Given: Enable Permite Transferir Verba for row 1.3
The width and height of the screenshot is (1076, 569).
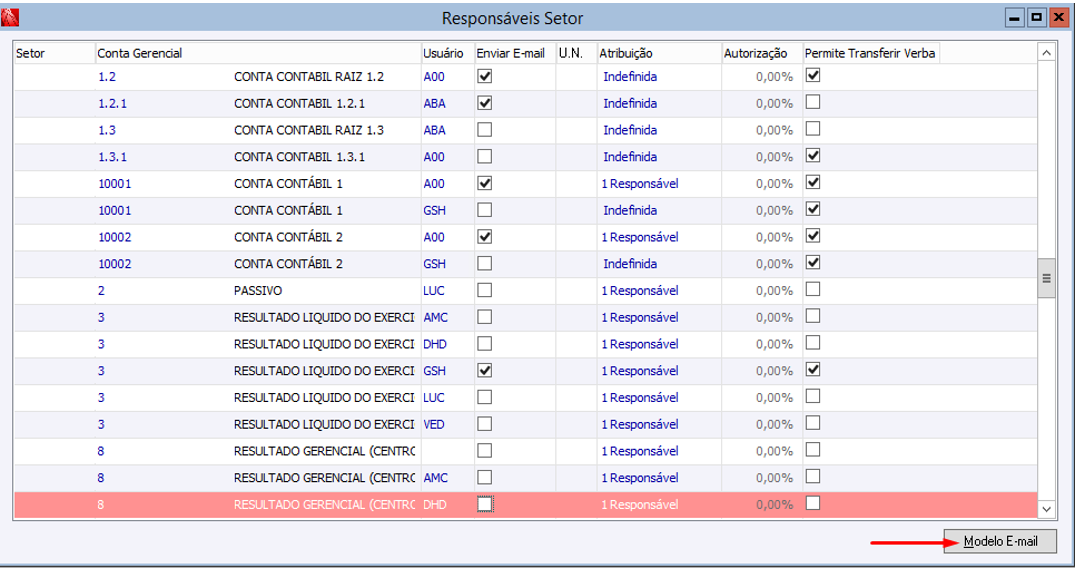Looking at the screenshot, I should (x=812, y=129).
